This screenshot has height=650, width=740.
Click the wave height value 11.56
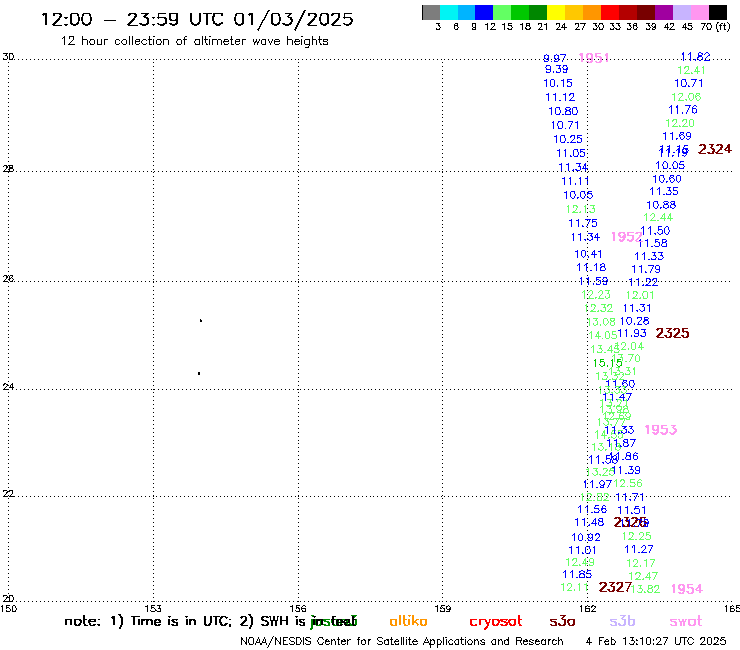point(592,509)
